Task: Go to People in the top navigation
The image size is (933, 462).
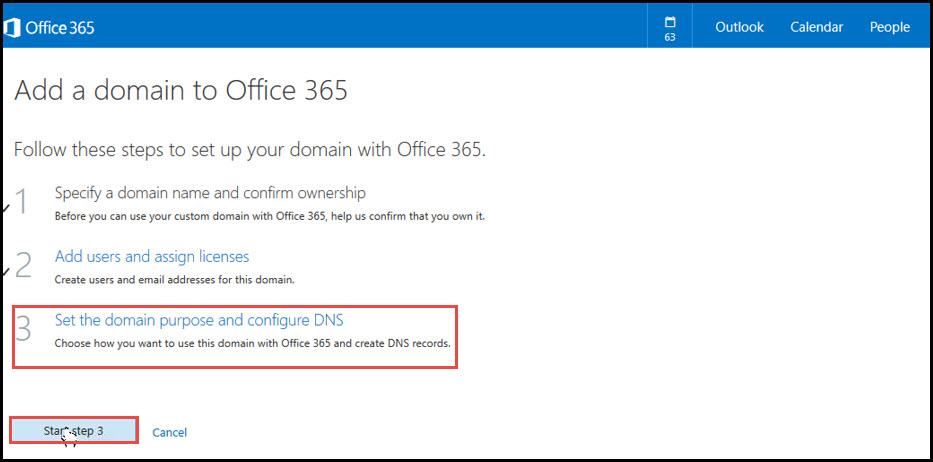Action: (x=890, y=27)
